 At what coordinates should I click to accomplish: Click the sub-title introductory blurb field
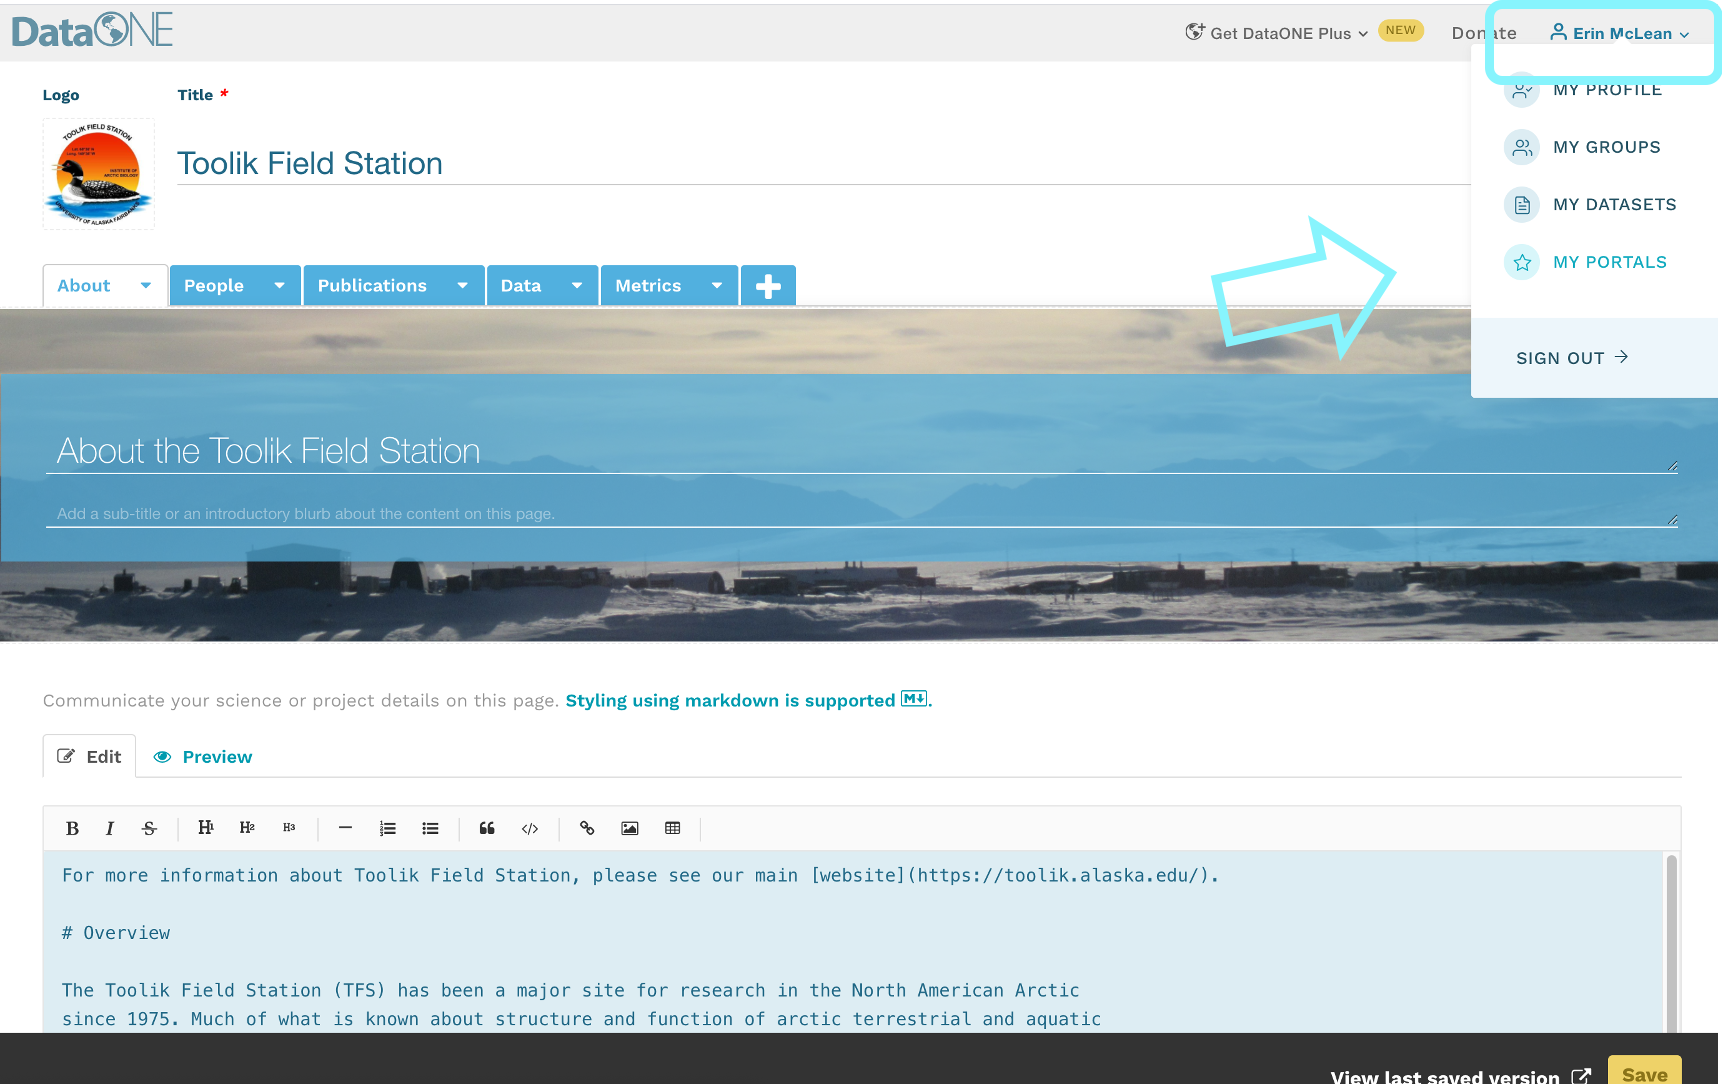(x=862, y=513)
